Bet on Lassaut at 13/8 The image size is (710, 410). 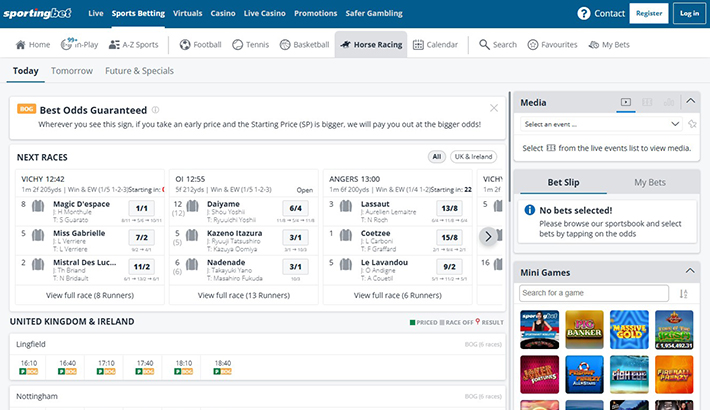tap(449, 208)
